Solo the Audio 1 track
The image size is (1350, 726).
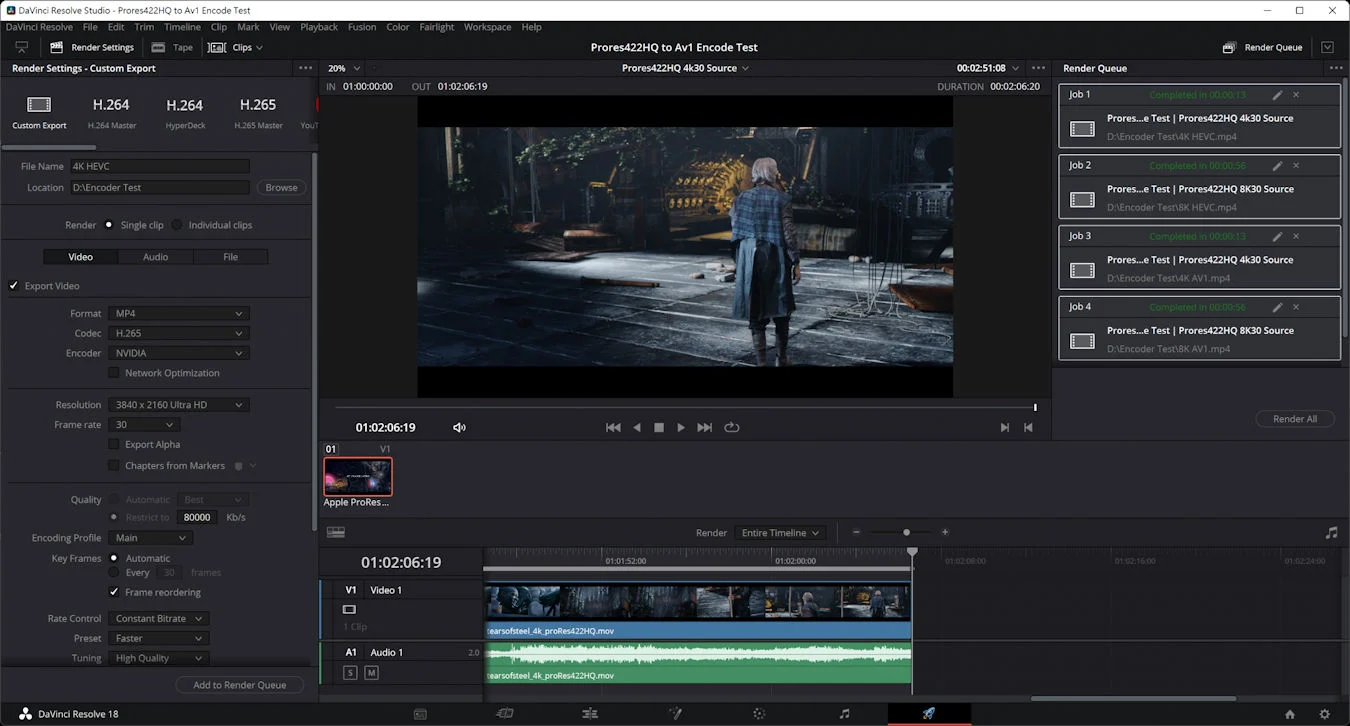tap(351, 673)
